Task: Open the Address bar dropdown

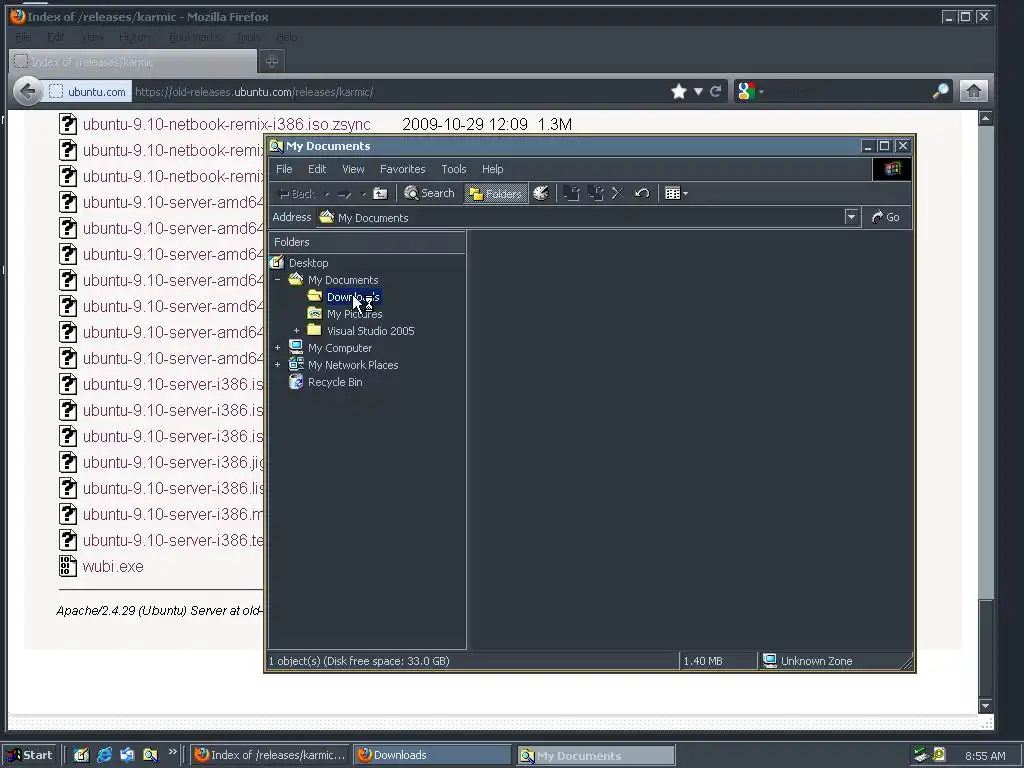Action: click(x=851, y=217)
